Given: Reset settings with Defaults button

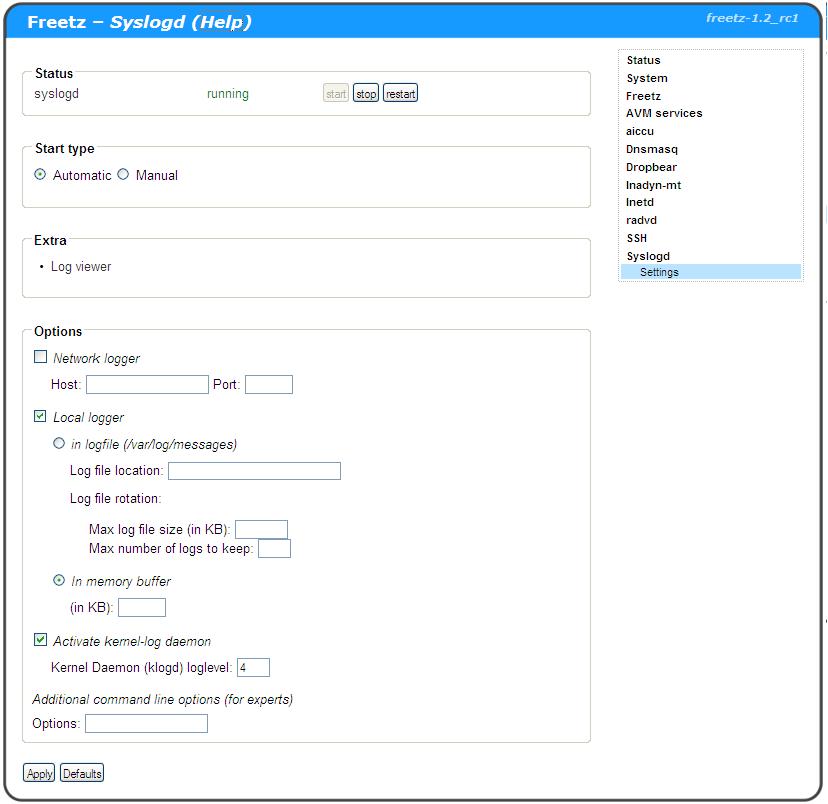Looking at the screenshot, I should (x=82, y=773).
